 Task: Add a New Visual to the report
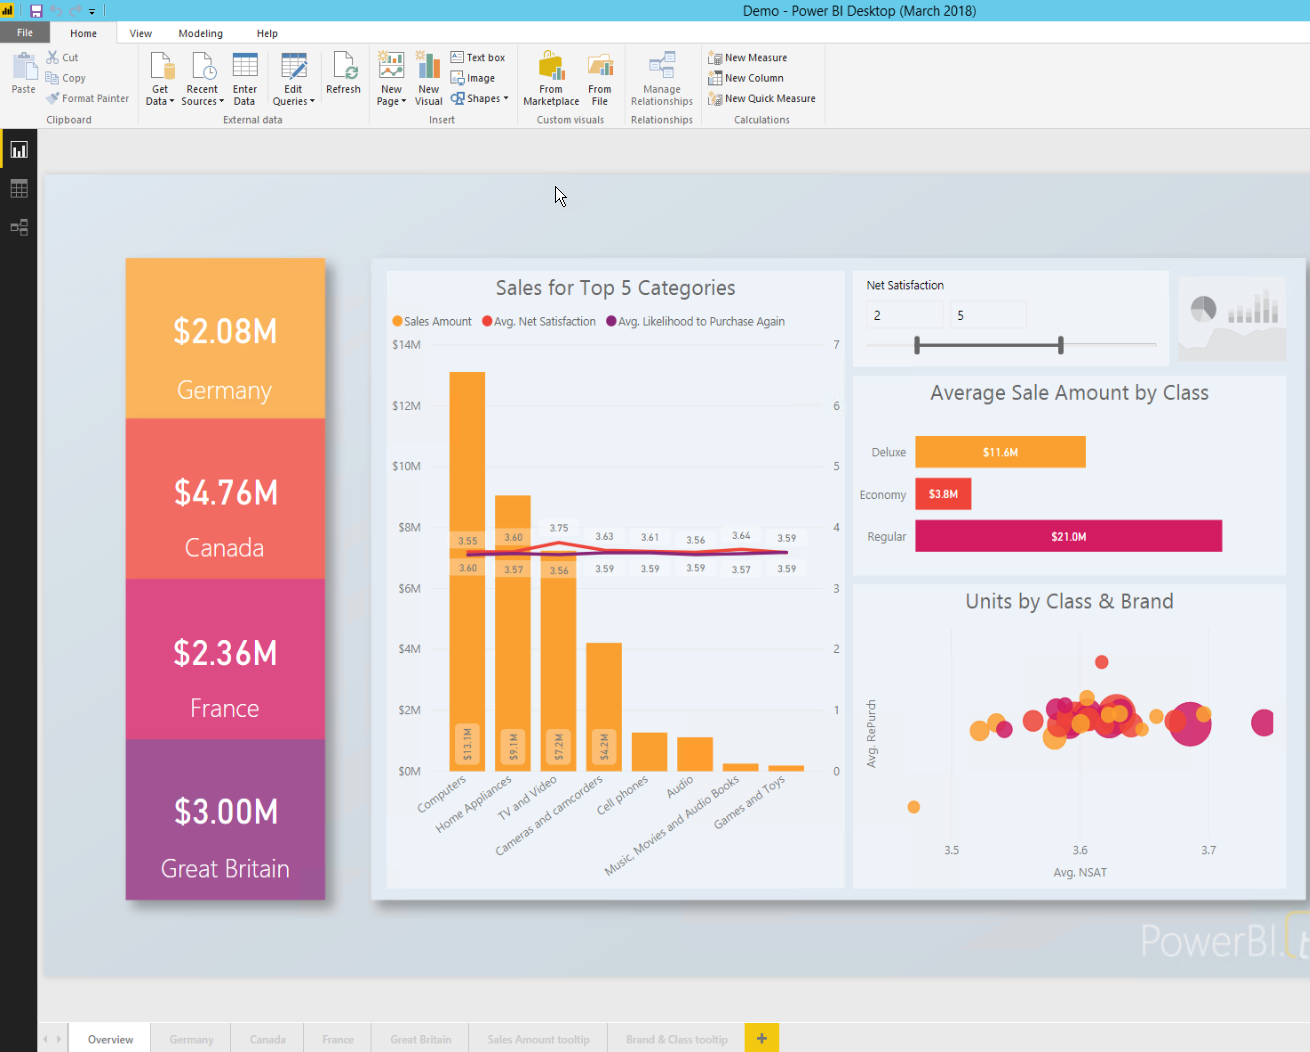click(428, 77)
